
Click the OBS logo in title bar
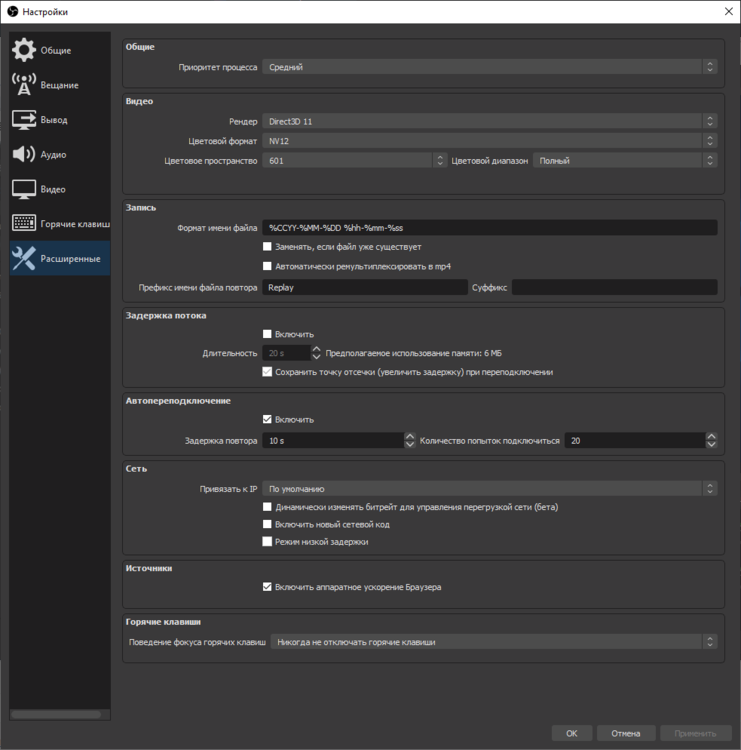[11, 11]
